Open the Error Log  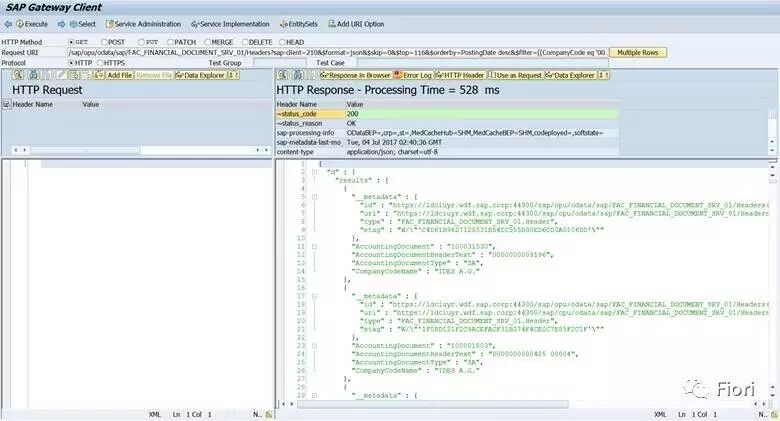pyautogui.click(x=413, y=75)
